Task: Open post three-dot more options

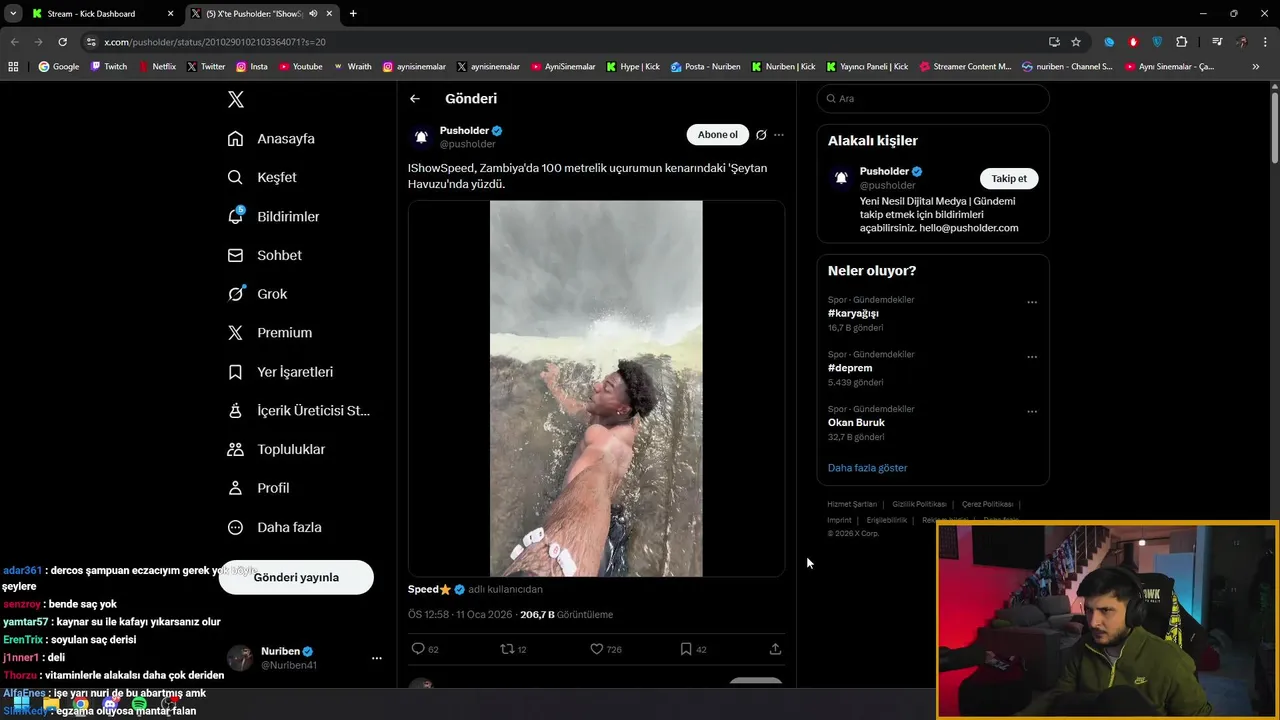Action: pyautogui.click(x=779, y=135)
